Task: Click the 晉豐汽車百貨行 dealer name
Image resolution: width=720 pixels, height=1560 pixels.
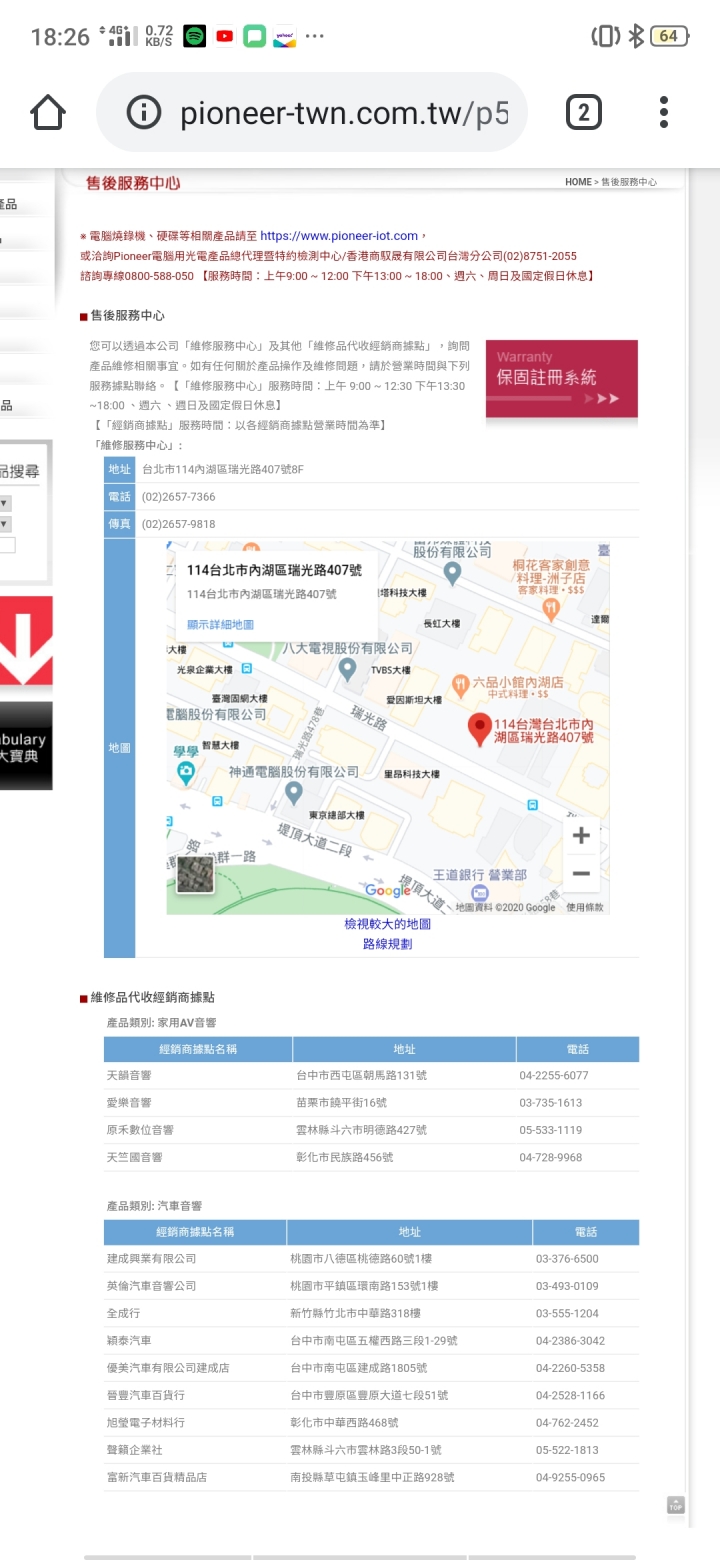Action: pyautogui.click(x=146, y=1395)
